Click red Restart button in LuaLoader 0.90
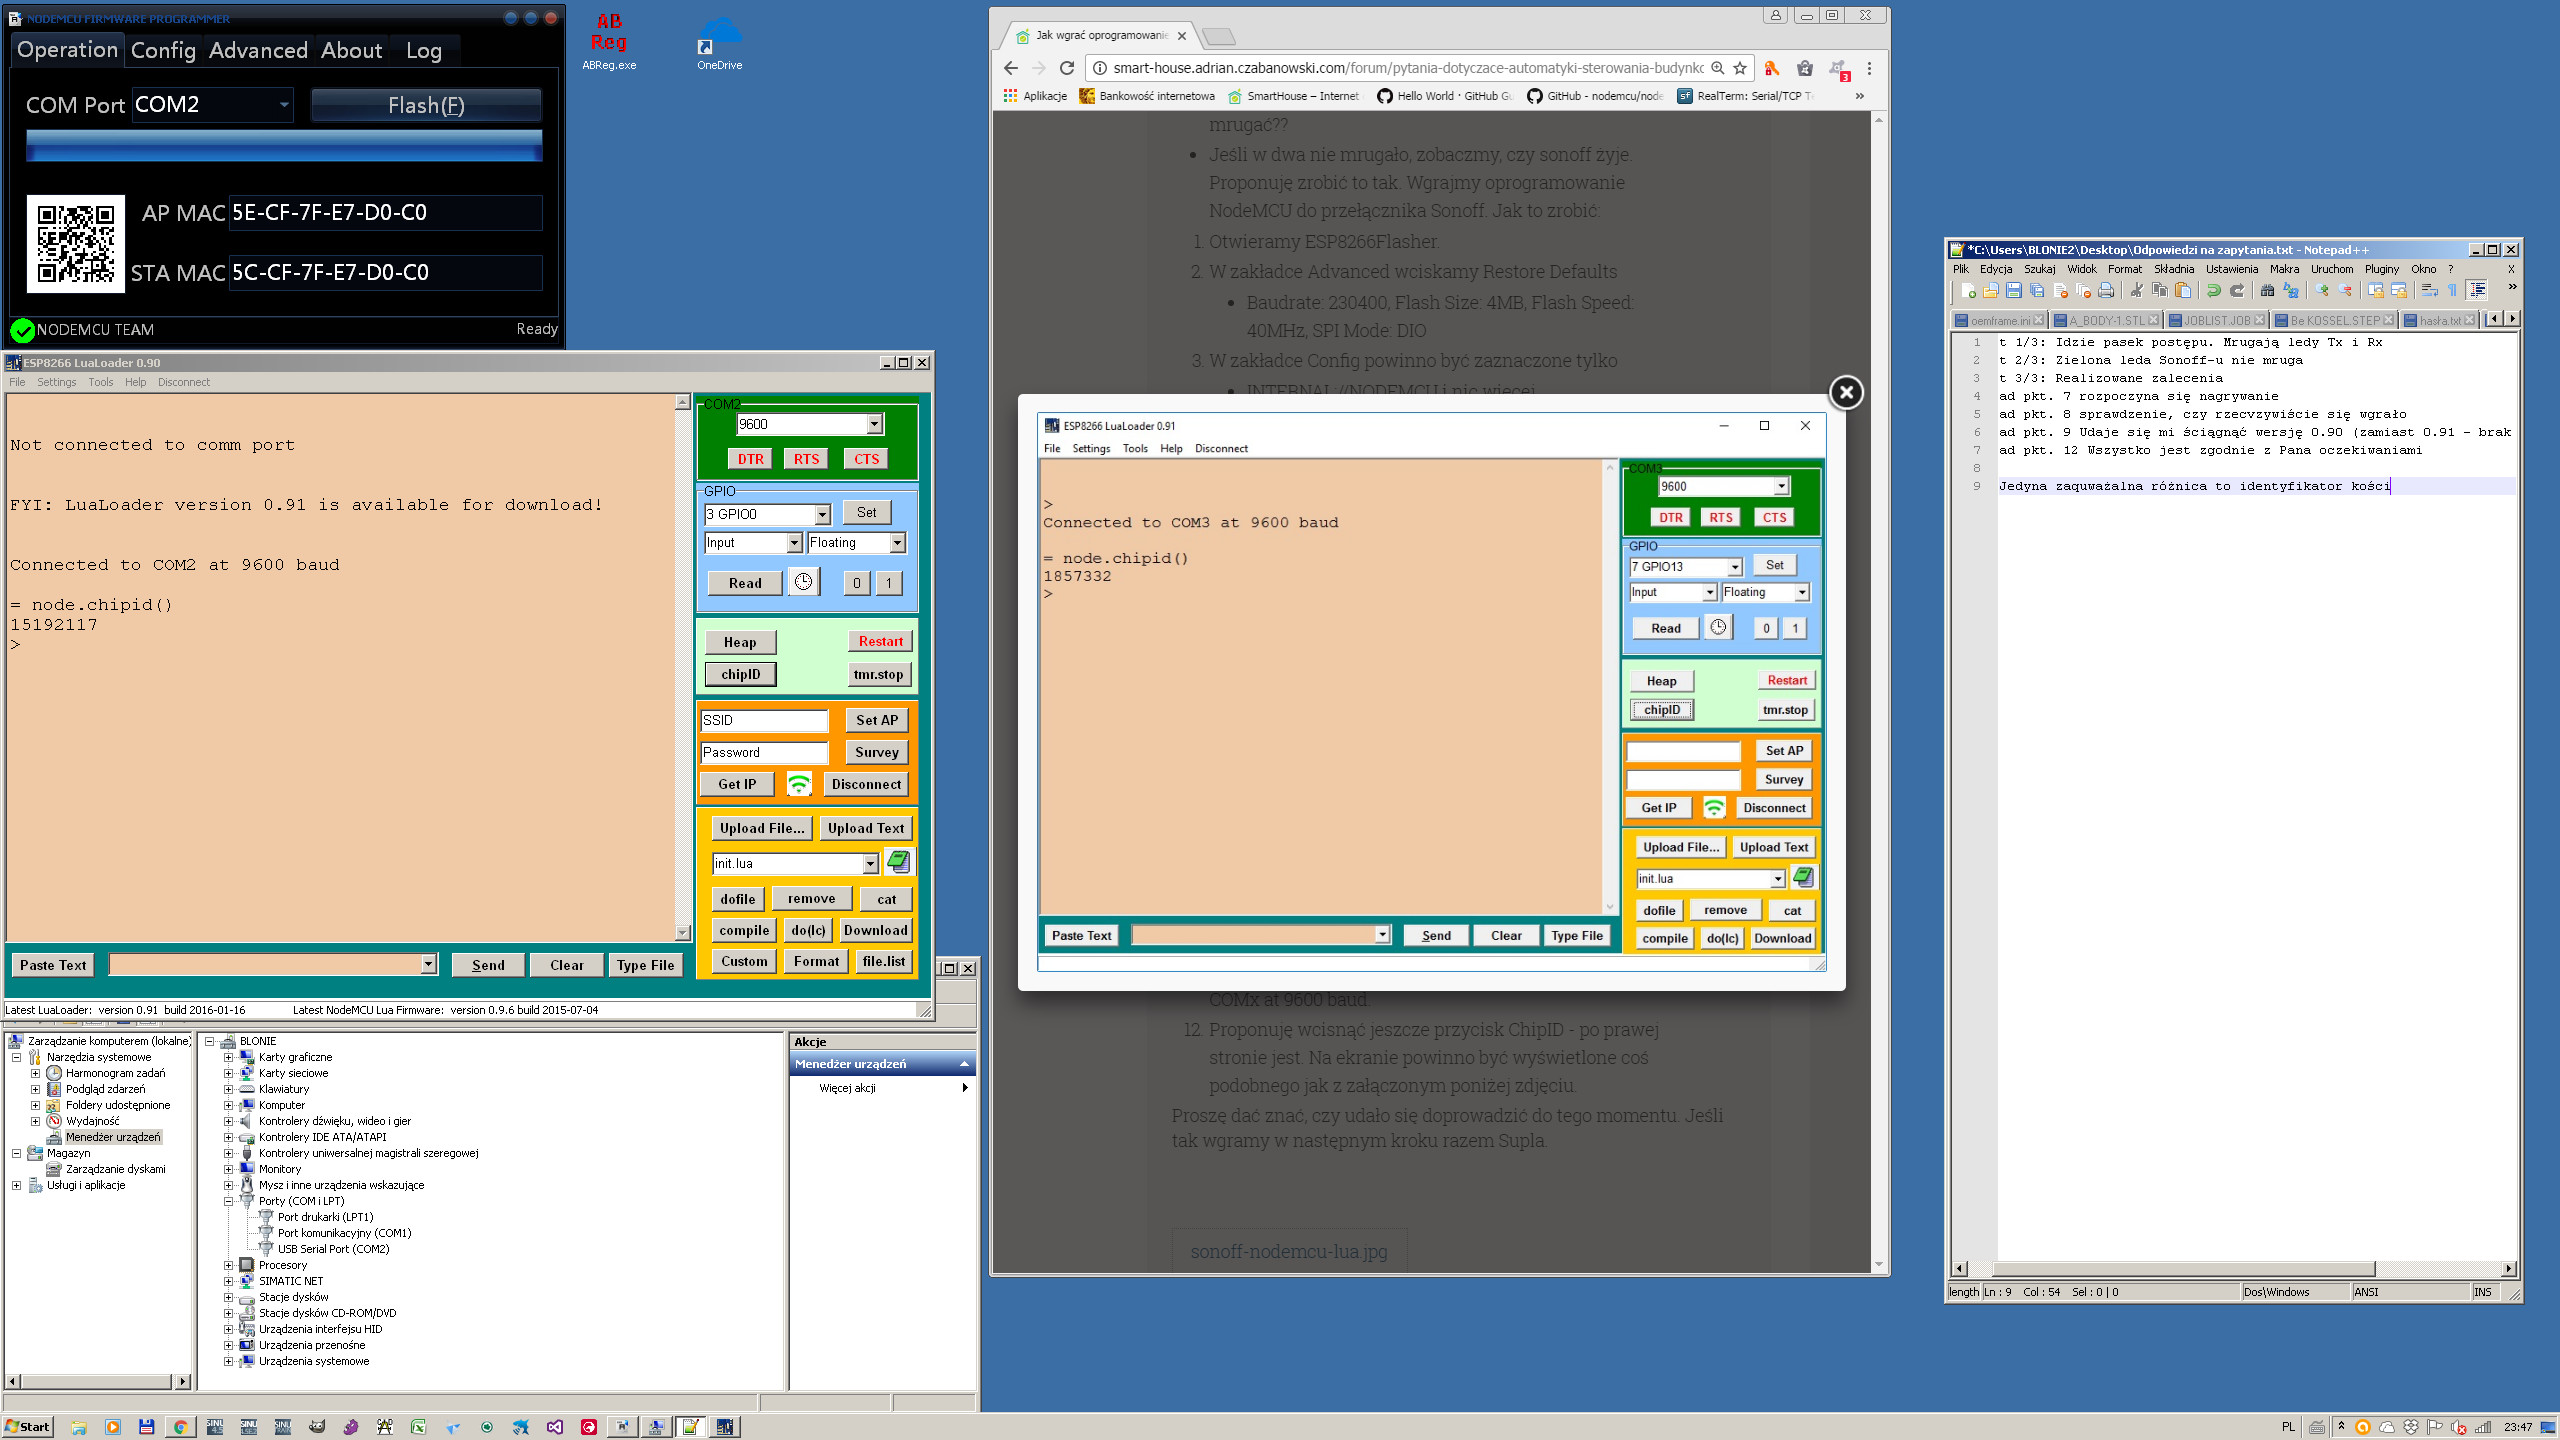The image size is (2560, 1440). point(880,641)
